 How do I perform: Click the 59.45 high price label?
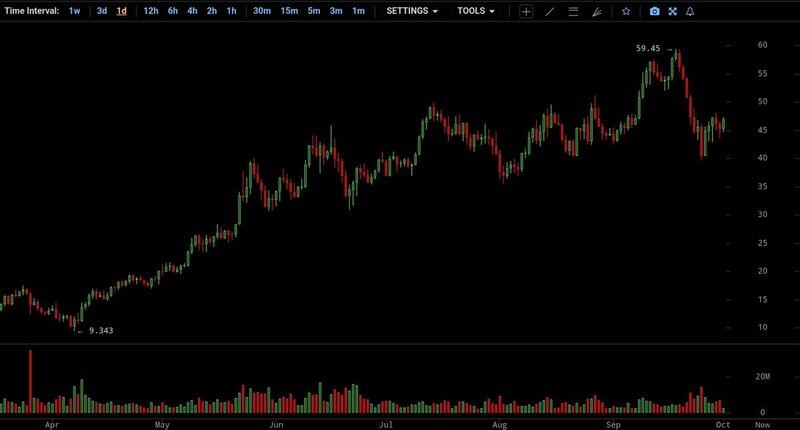(648, 48)
